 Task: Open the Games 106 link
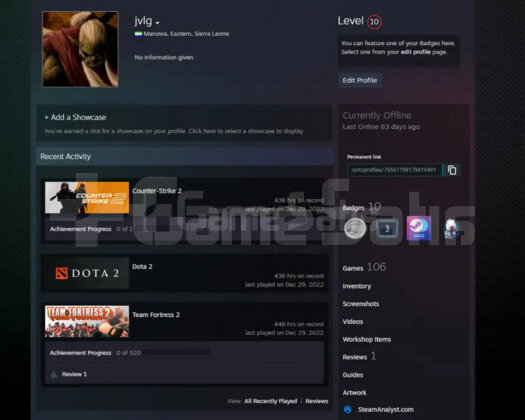click(x=364, y=267)
